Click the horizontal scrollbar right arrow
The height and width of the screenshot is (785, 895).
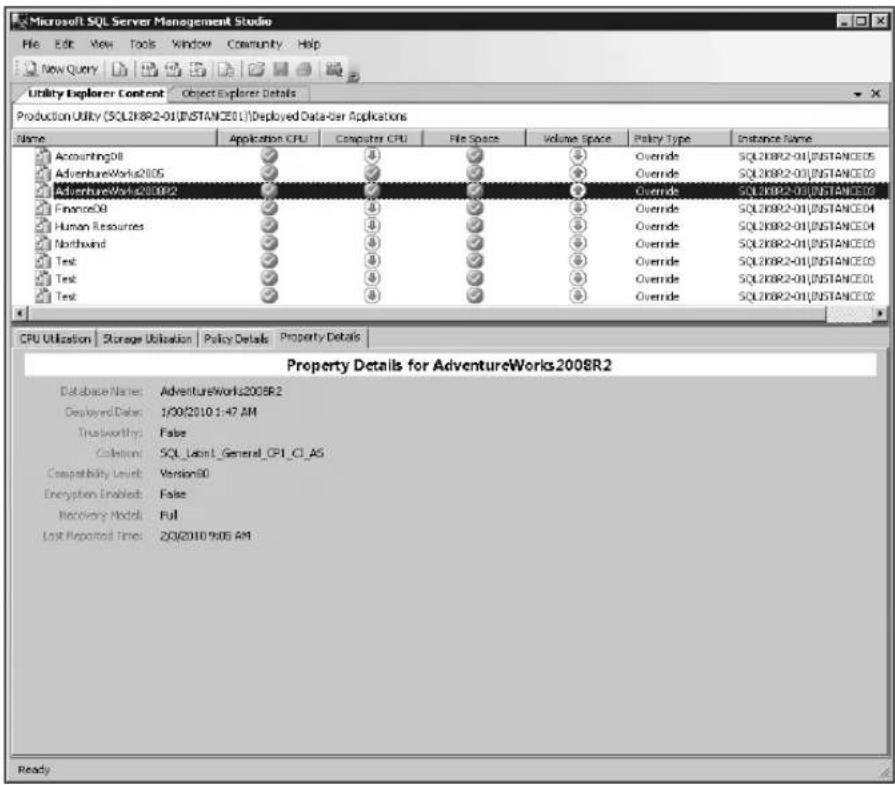tap(880, 313)
